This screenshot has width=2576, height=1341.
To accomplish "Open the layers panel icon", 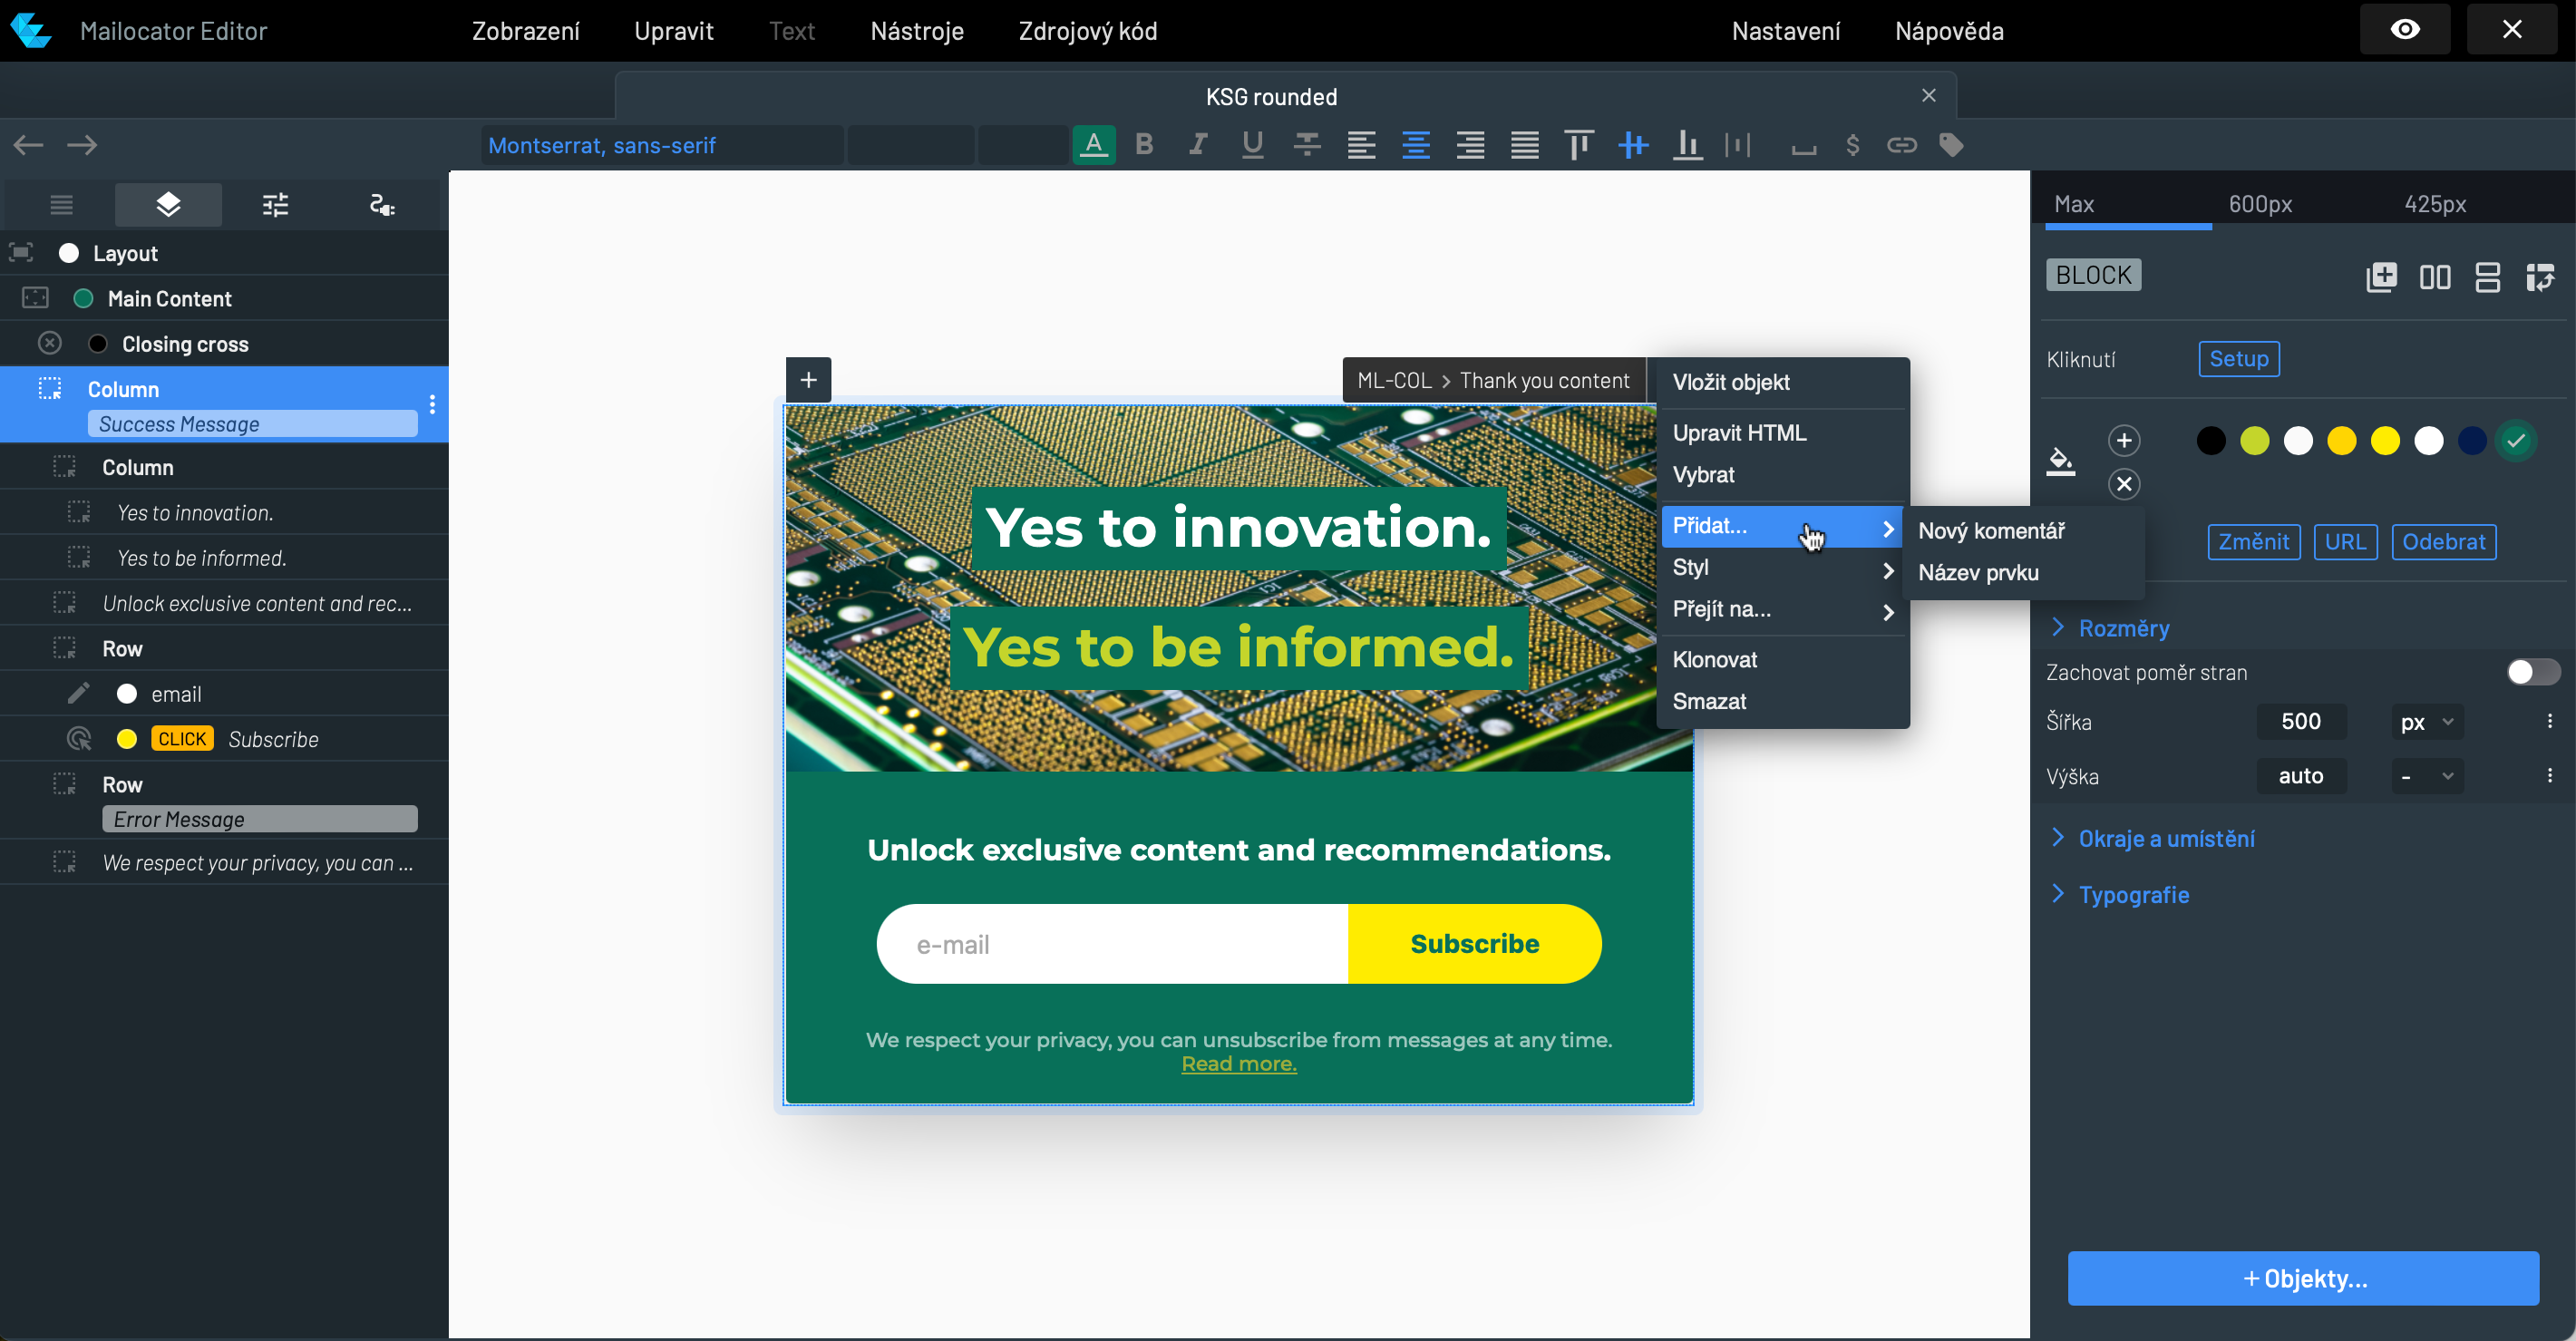I will [168, 204].
